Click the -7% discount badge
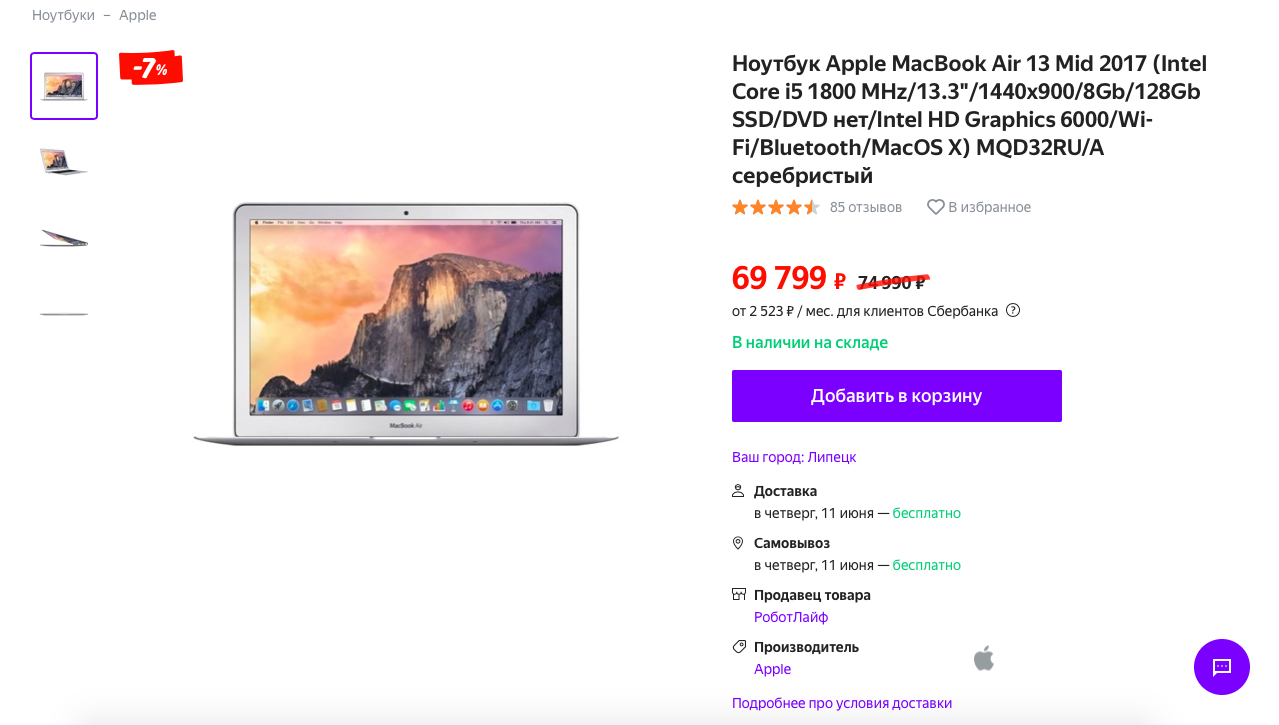 coord(150,68)
